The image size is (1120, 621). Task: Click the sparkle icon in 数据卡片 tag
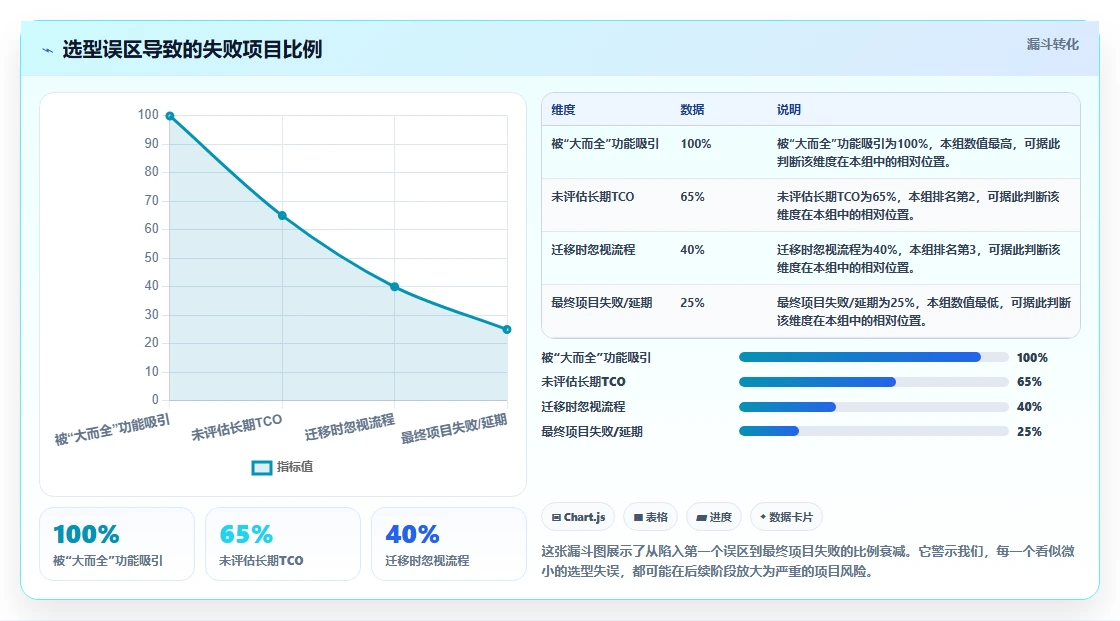pos(763,517)
